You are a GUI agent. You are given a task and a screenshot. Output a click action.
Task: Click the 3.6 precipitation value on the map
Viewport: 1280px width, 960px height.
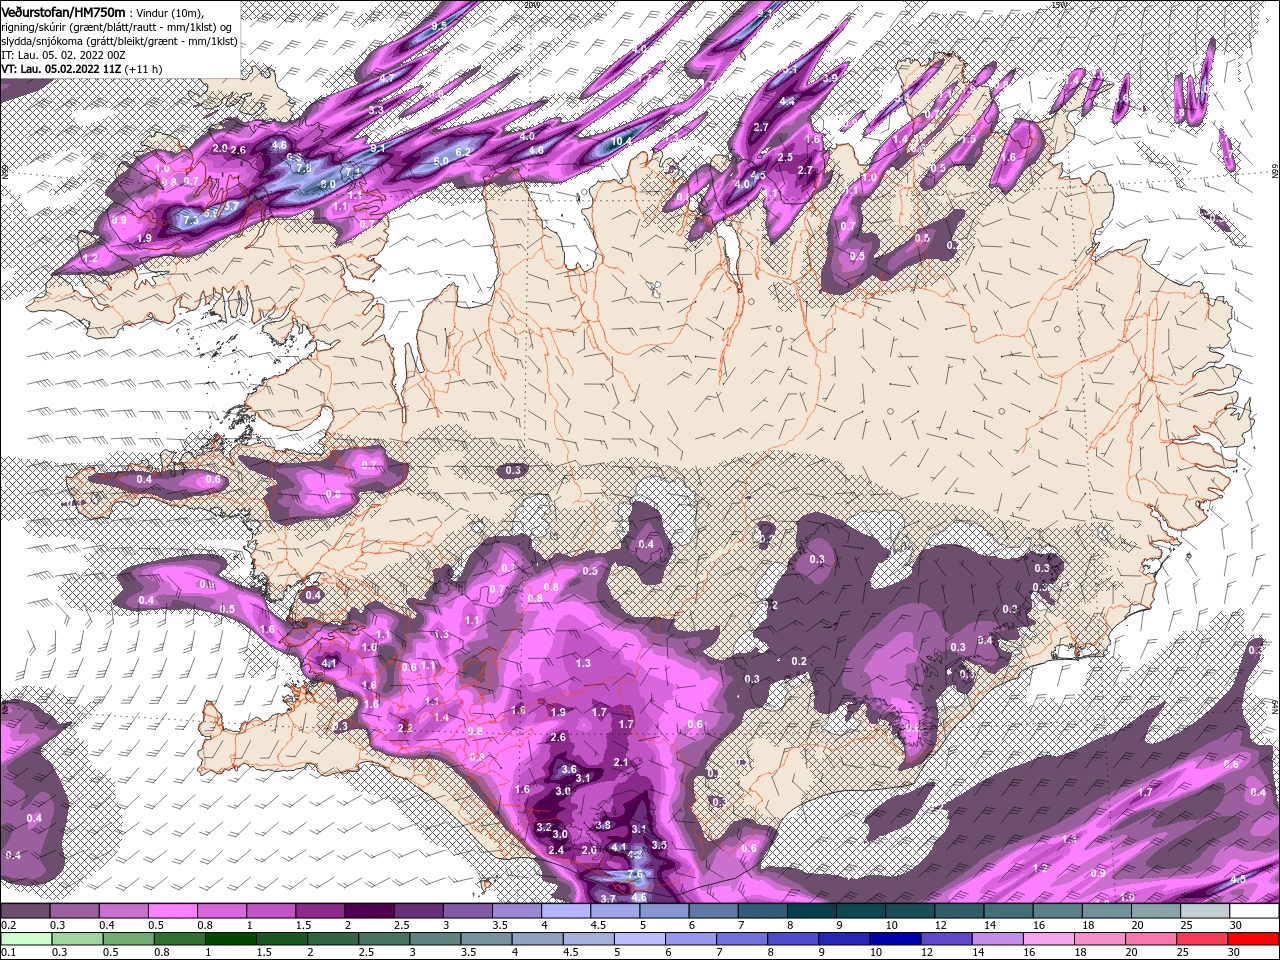(x=569, y=769)
